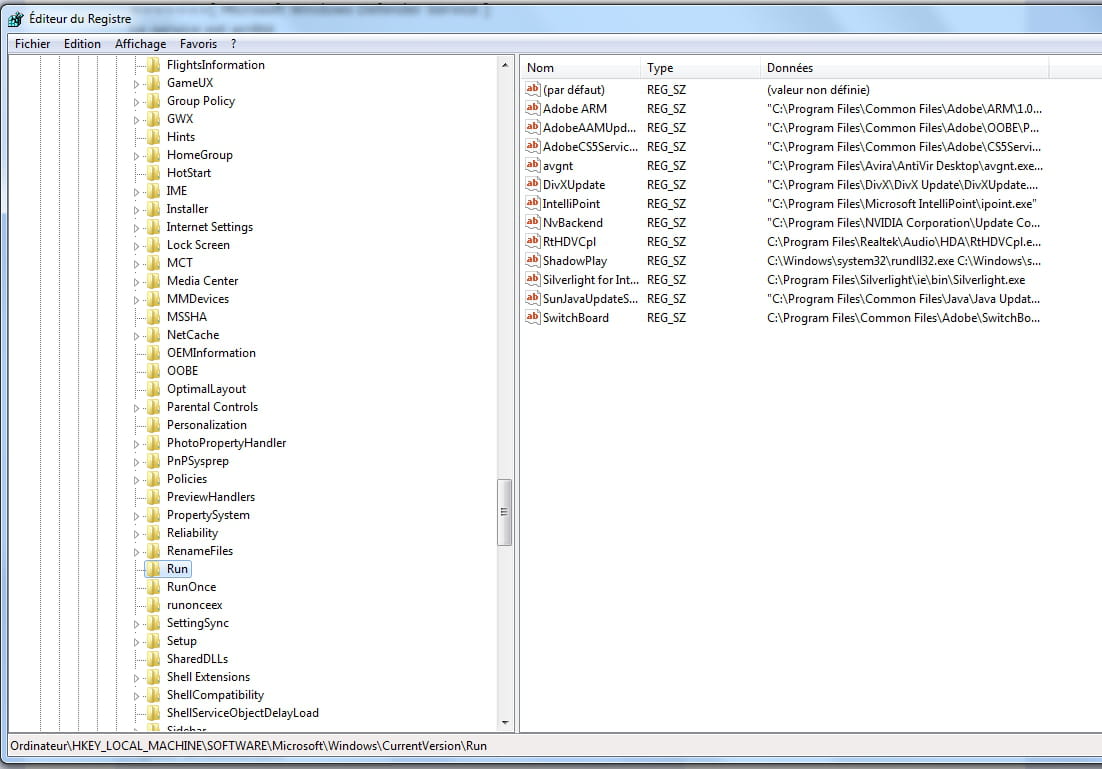Select the RenameFiles key
The image size is (1102, 769).
200,551
